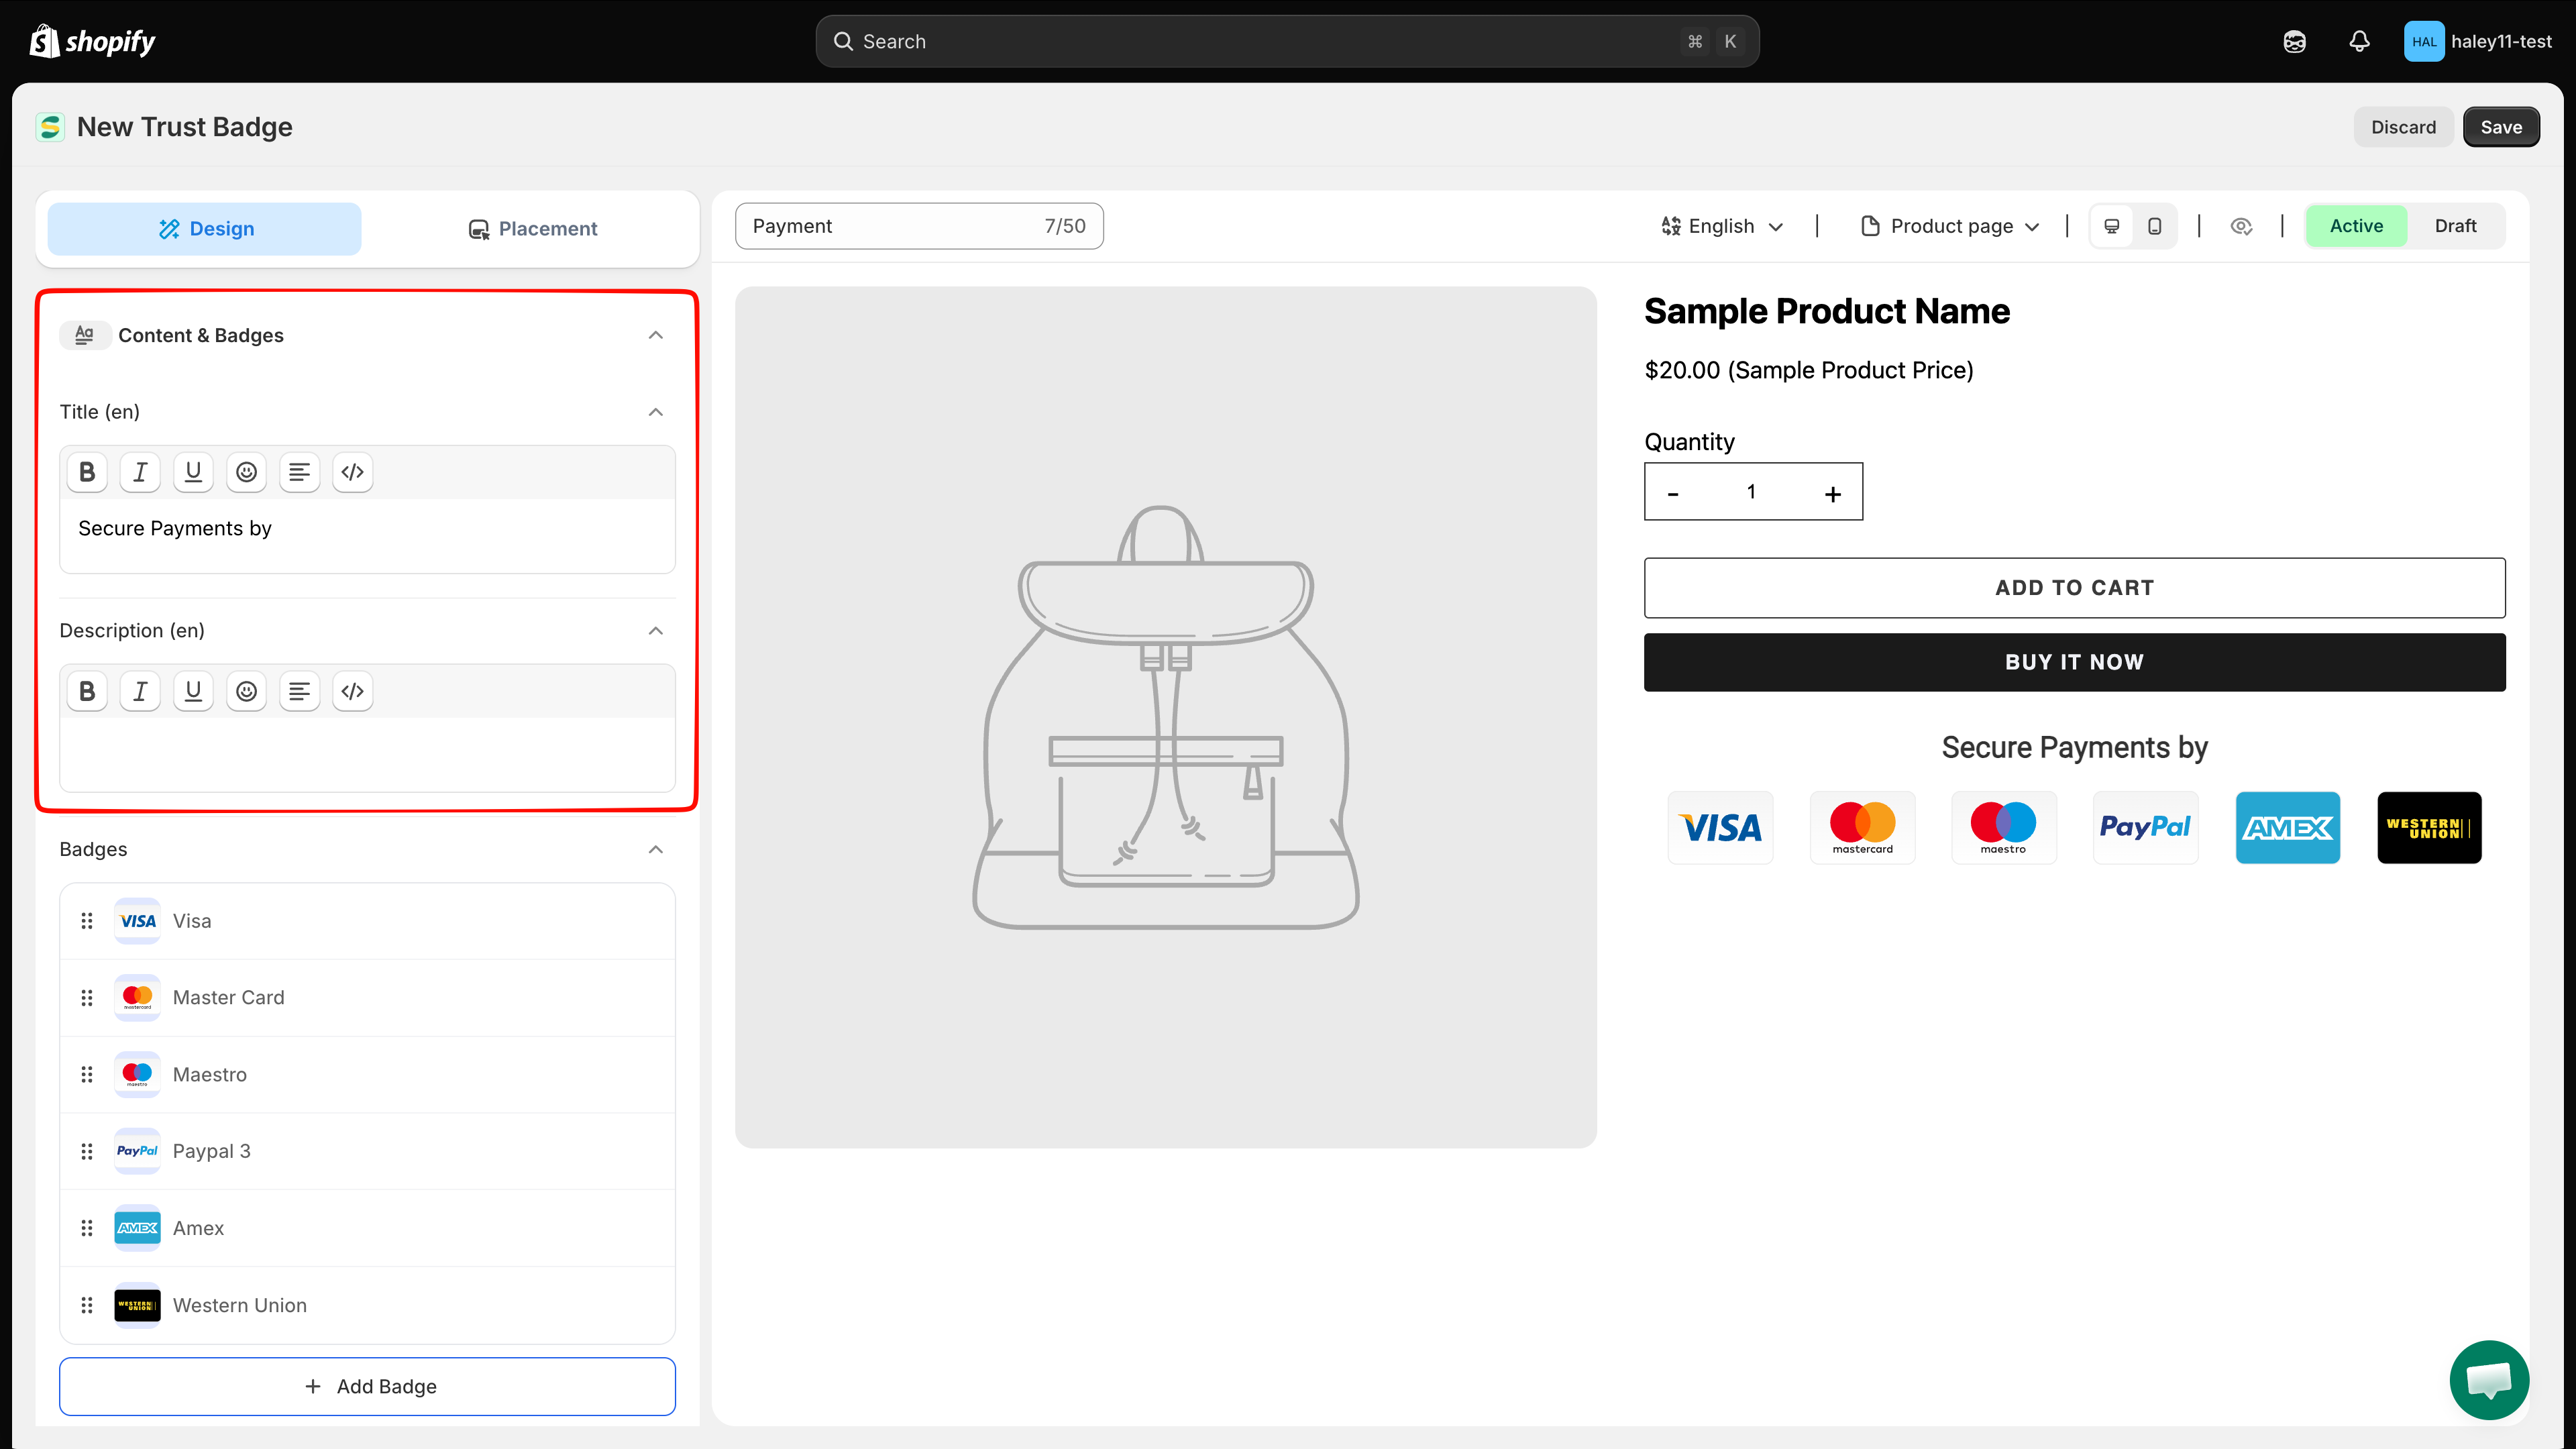Click the Payment badge name field
This screenshot has width=2576, height=1449.
tap(919, 226)
